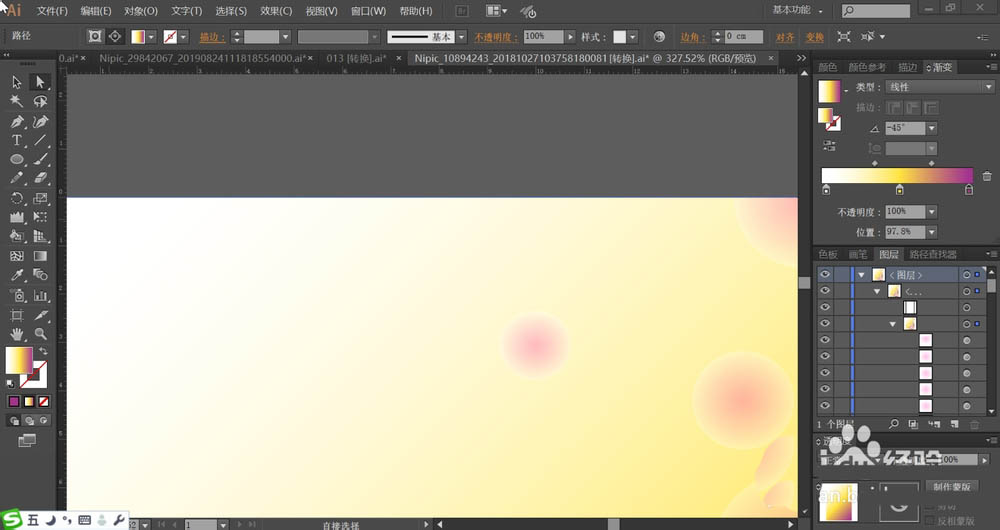Switch to the 路径查找器 panel tab

[x=933, y=254]
